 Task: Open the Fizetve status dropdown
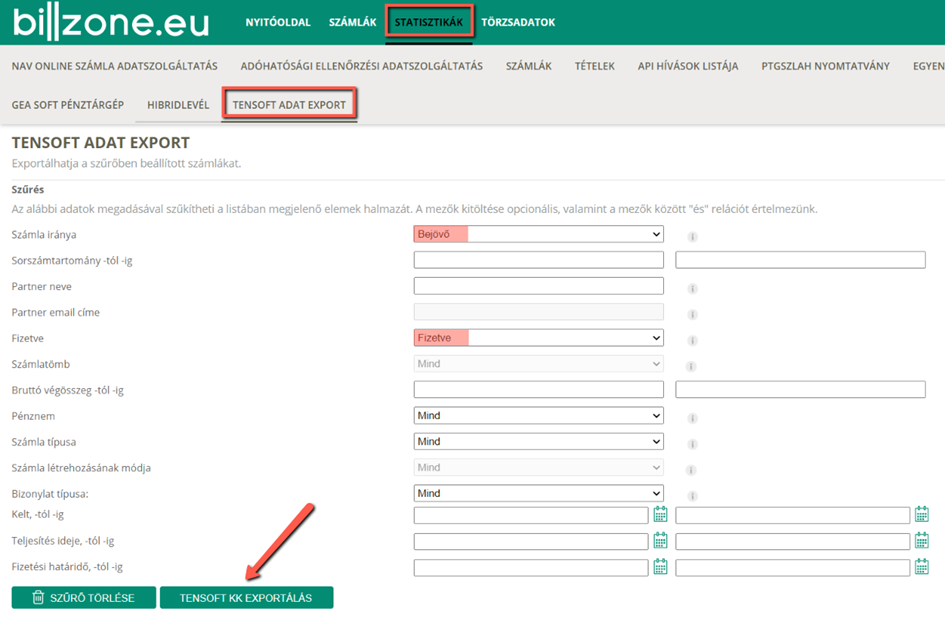click(x=538, y=338)
